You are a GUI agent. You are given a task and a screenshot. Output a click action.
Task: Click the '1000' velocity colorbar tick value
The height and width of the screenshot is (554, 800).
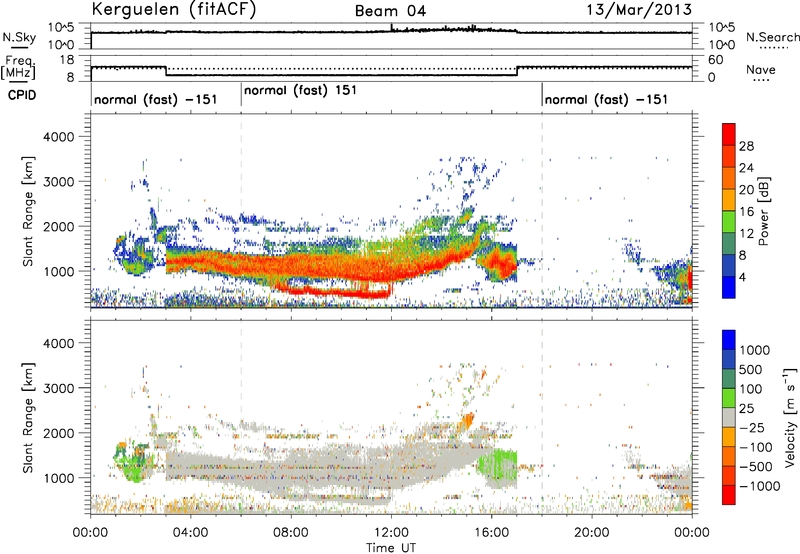click(x=755, y=350)
